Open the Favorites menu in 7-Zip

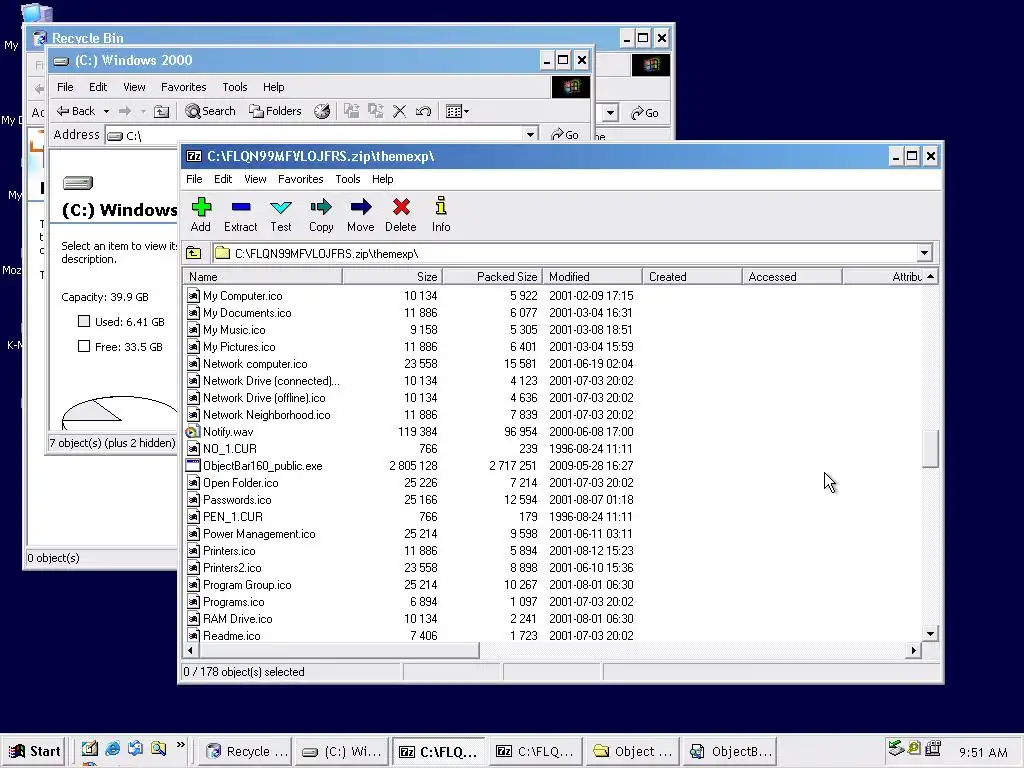(x=300, y=179)
